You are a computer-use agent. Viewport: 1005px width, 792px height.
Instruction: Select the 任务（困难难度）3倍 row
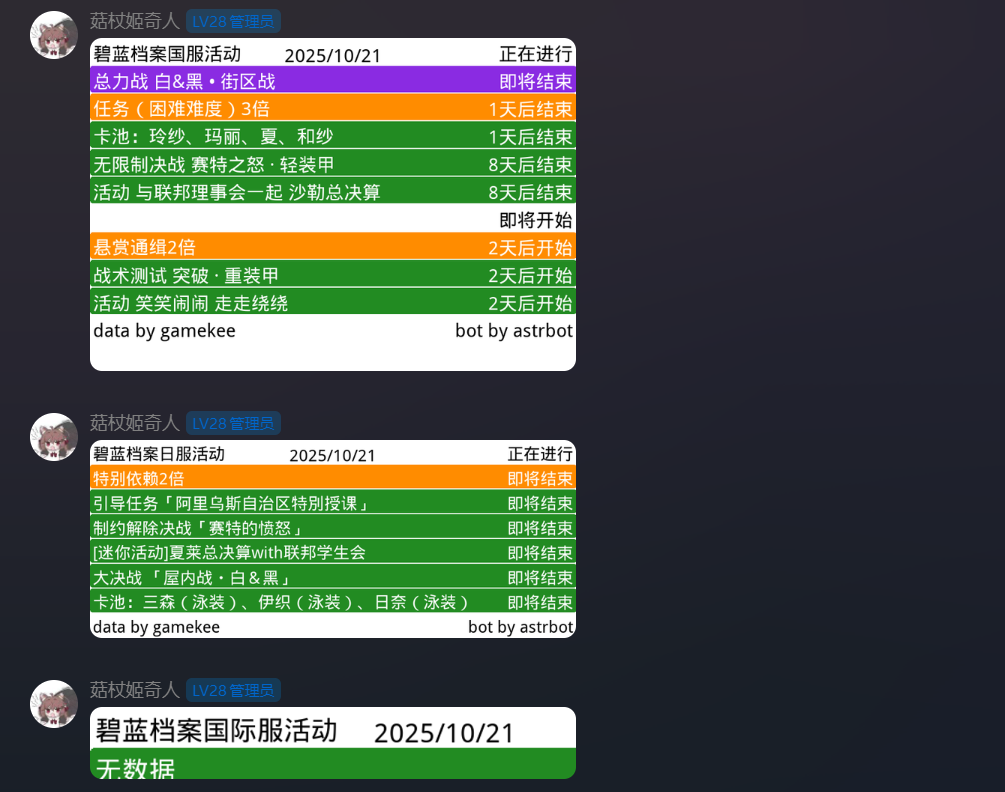333,108
